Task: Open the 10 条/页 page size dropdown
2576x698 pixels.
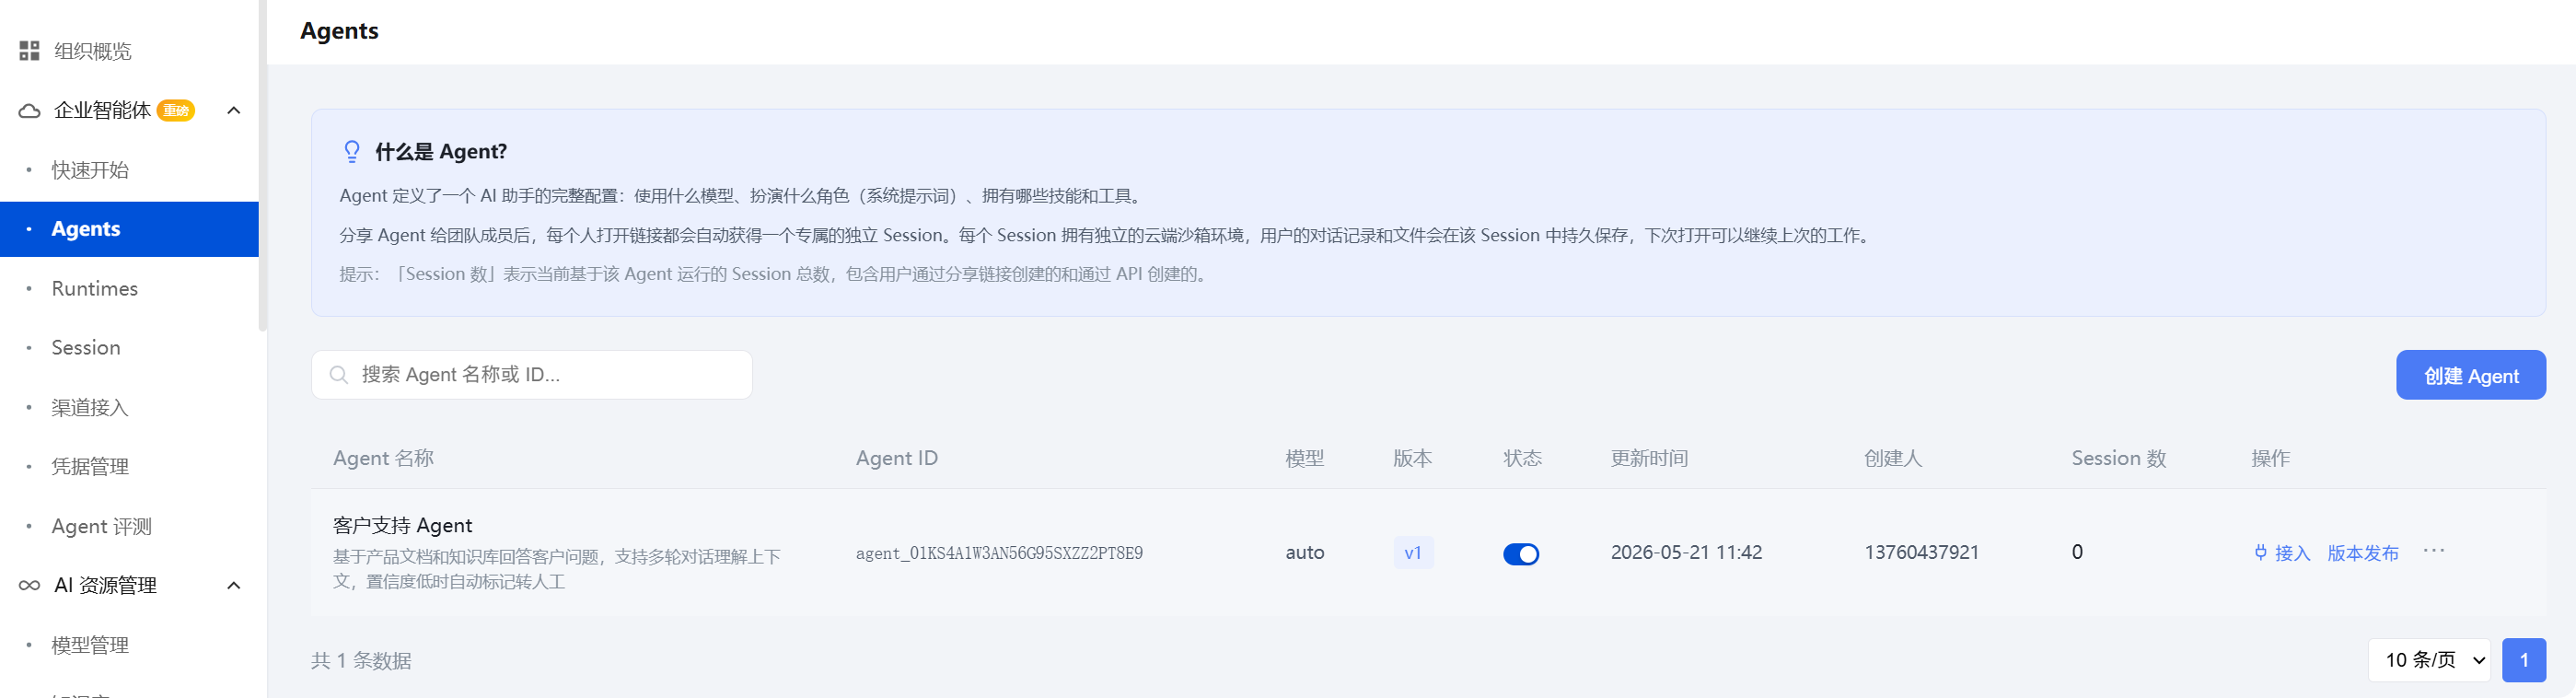Action: (2429, 660)
